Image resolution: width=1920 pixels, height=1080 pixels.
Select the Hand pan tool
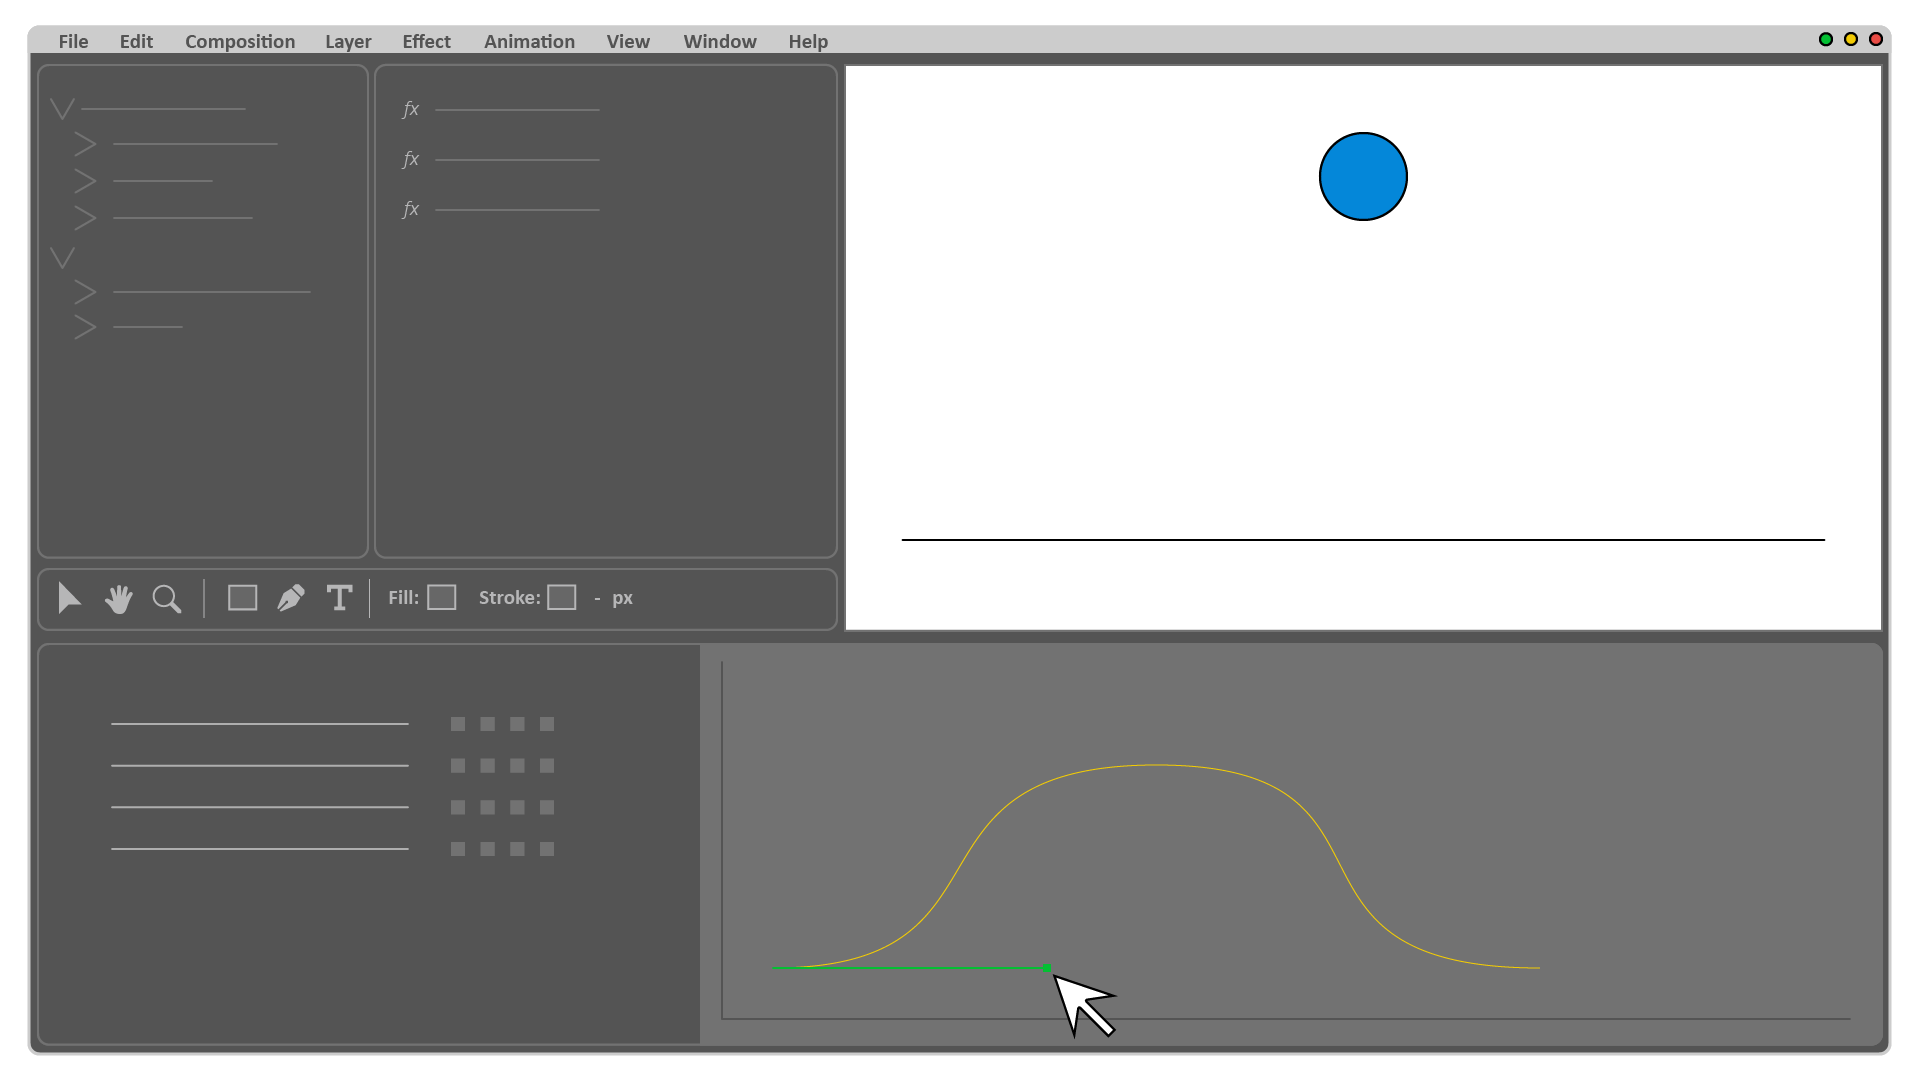[118, 598]
